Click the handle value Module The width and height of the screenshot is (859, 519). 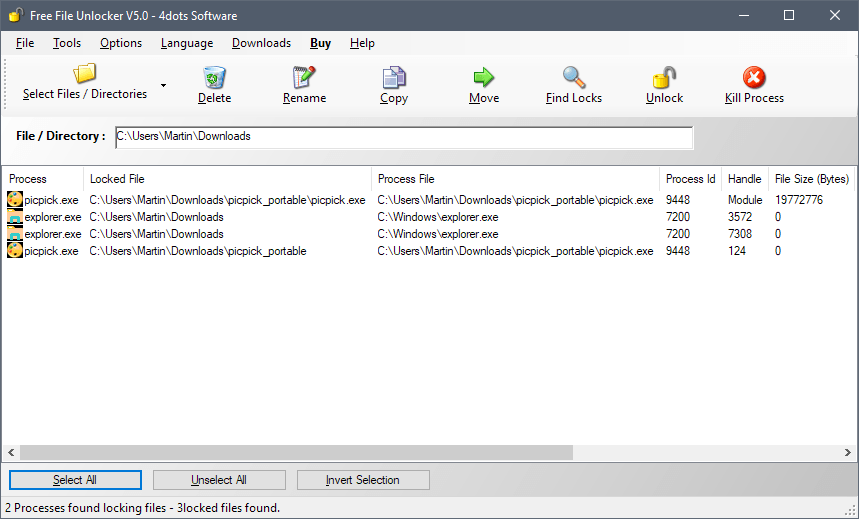745,200
